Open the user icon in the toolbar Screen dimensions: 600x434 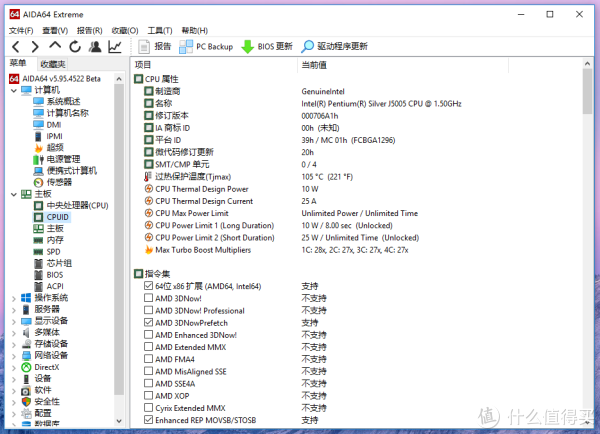click(x=95, y=47)
